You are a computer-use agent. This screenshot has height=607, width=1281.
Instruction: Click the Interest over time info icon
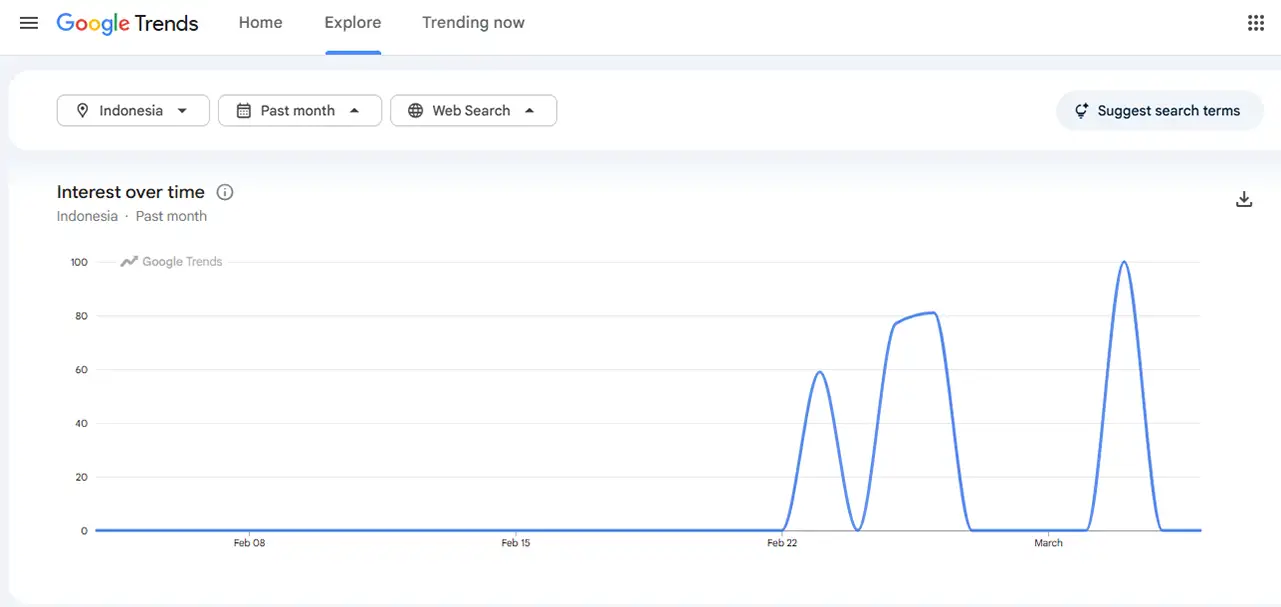pyautogui.click(x=224, y=191)
